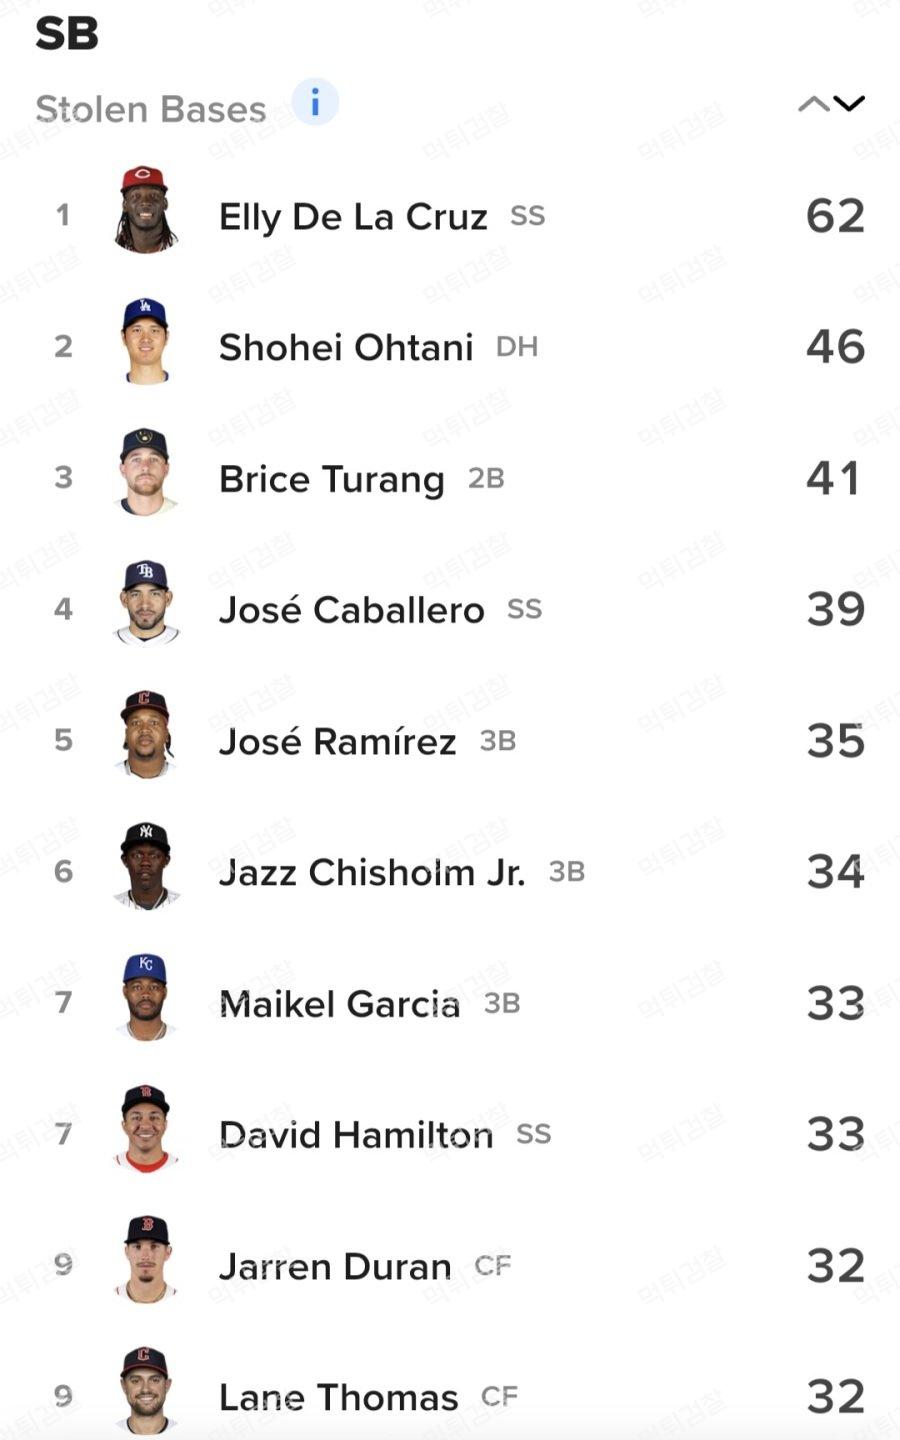The width and height of the screenshot is (900, 1440).
Task: Open Jarren Duran player link
Action: (335, 1266)
